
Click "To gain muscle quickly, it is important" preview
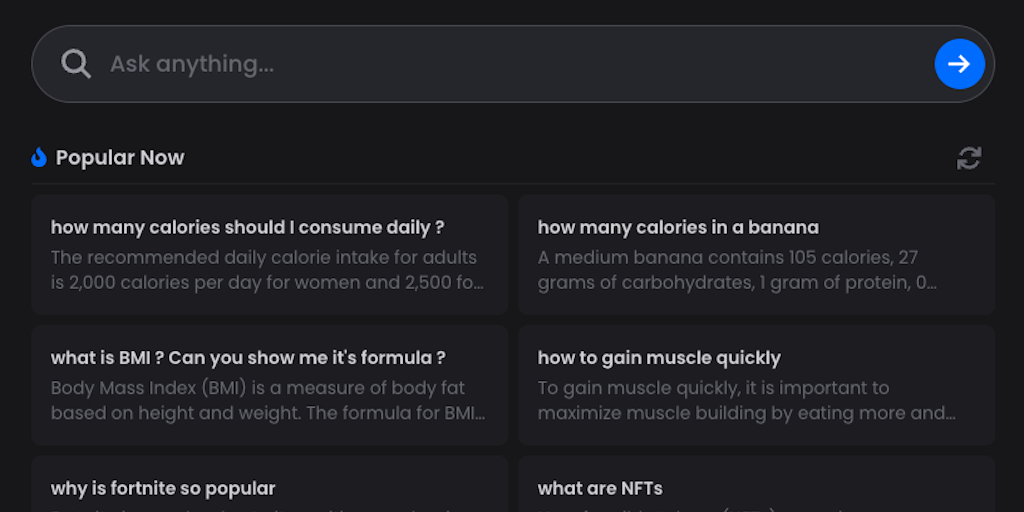(713, 388)
